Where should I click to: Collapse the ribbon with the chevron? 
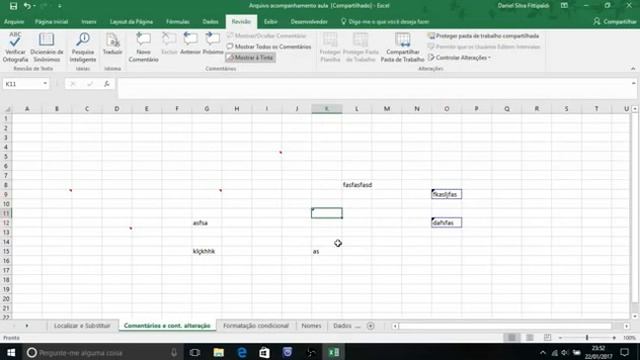633,69
